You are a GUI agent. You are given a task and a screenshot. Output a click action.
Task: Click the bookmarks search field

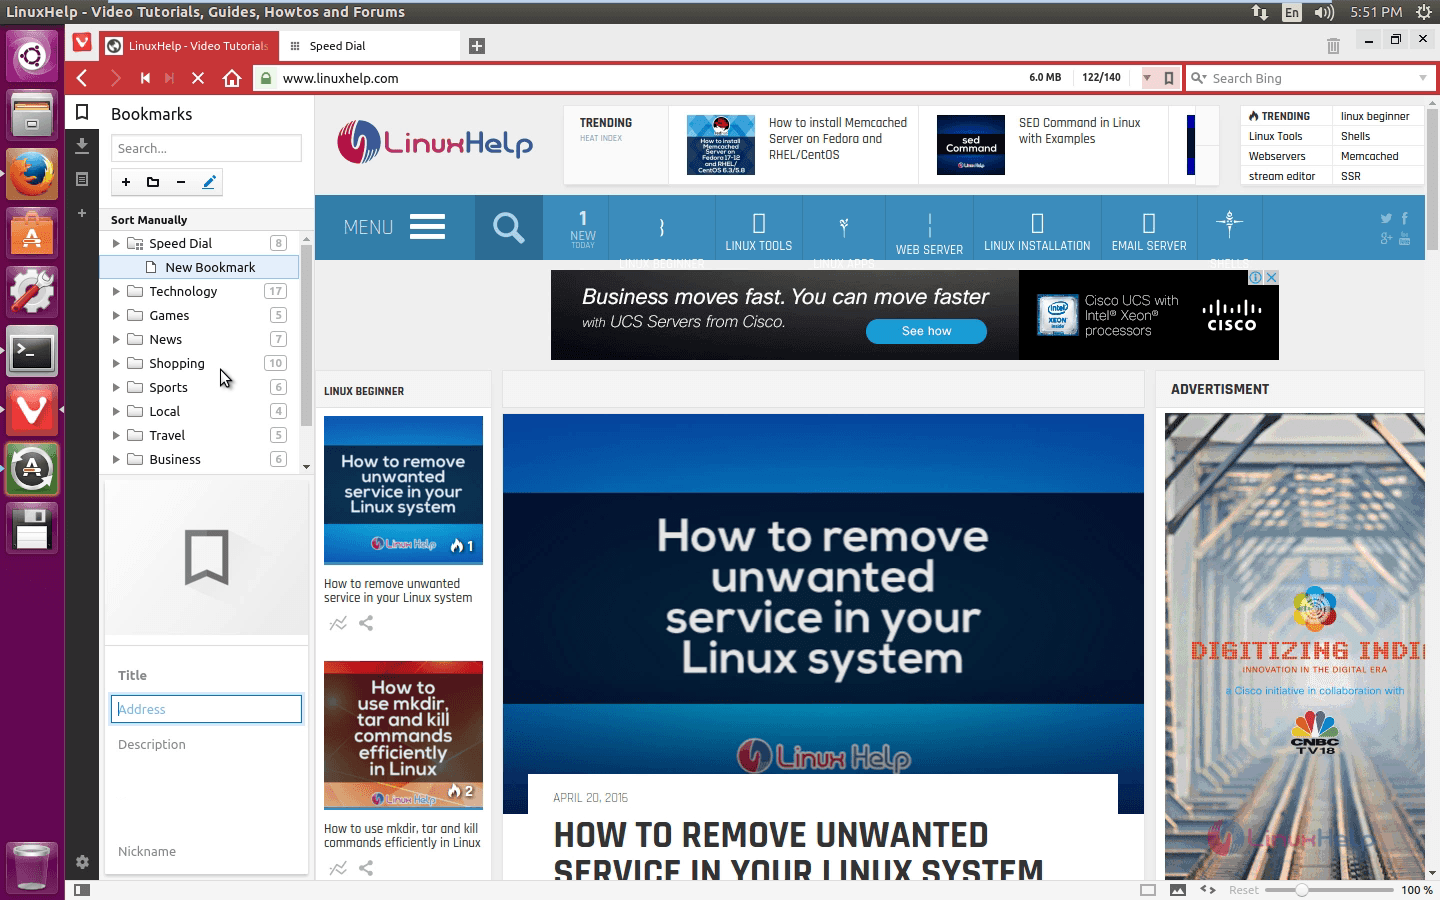click(206, 148)
